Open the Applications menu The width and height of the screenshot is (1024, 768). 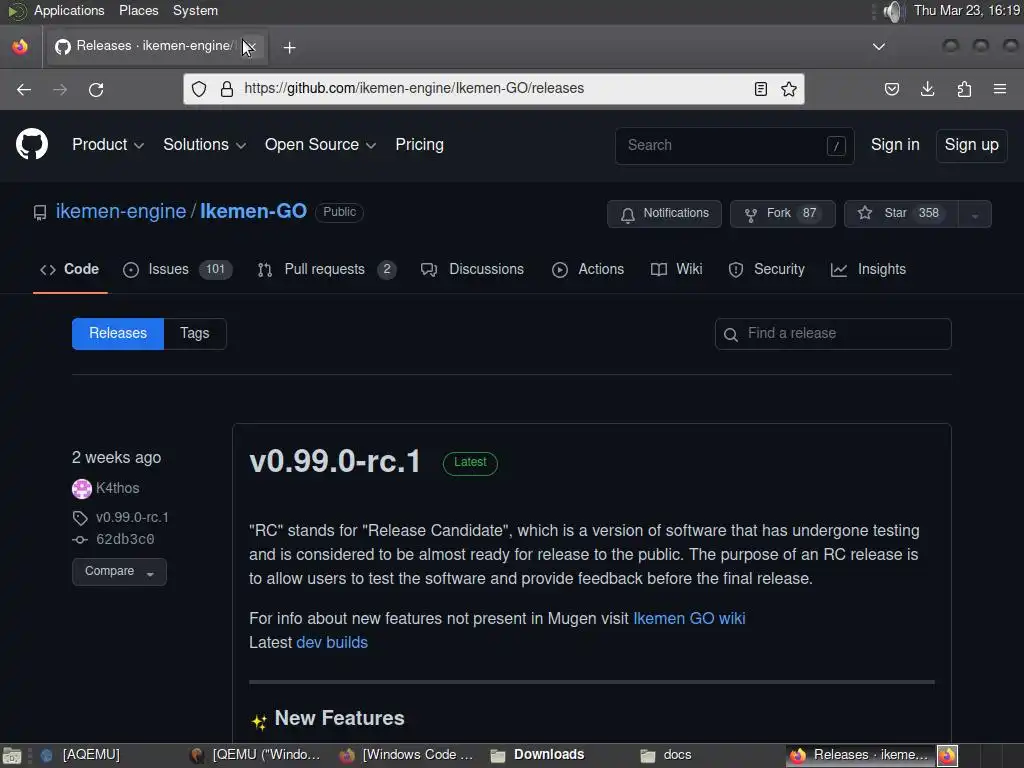[69, 11]
